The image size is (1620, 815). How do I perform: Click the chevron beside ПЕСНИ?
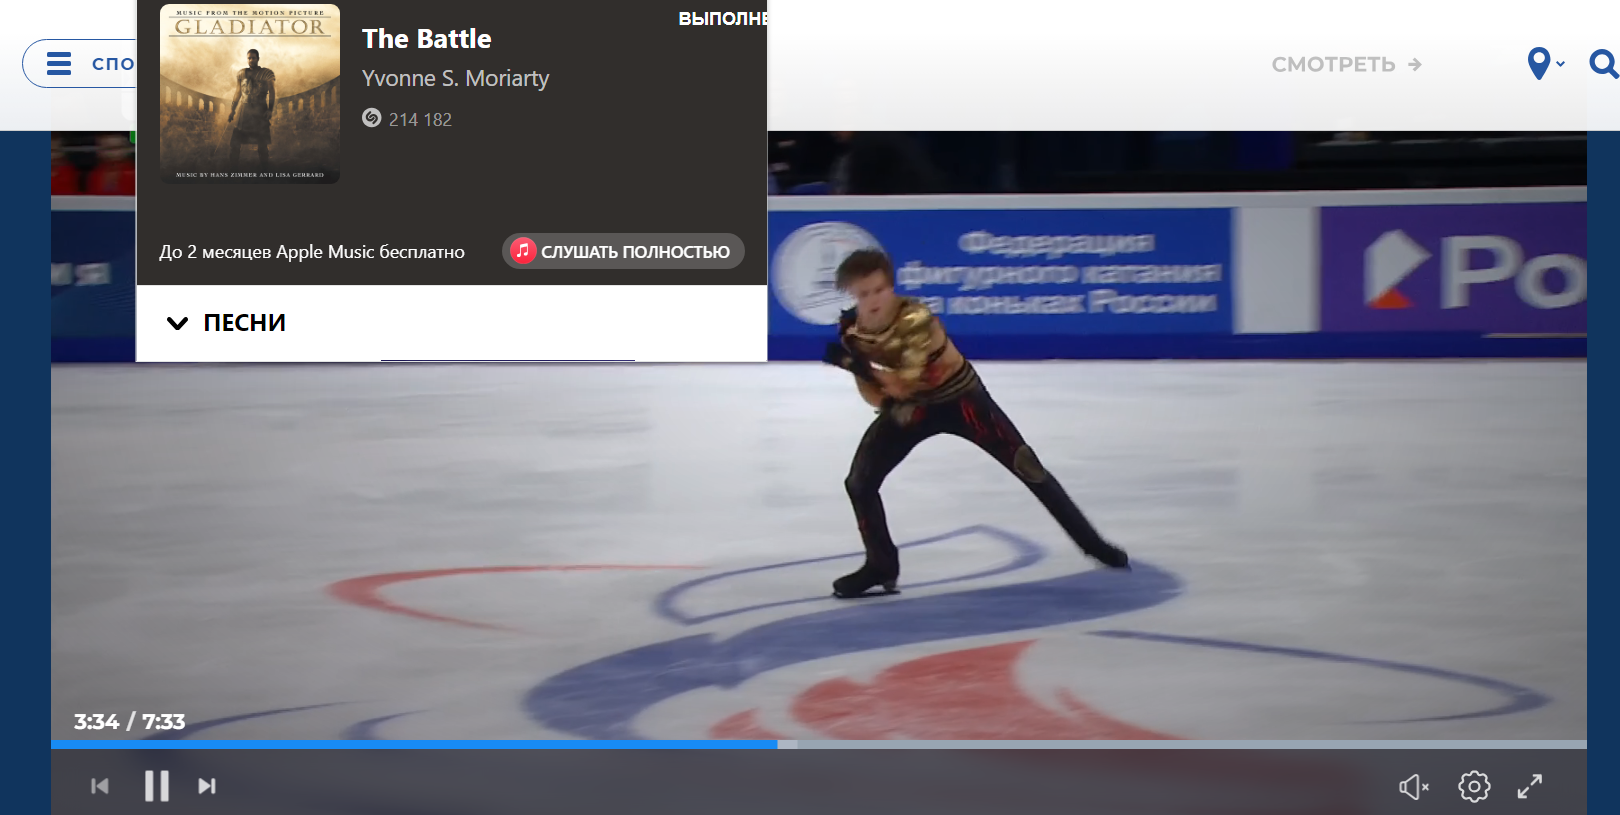[177, 323]
